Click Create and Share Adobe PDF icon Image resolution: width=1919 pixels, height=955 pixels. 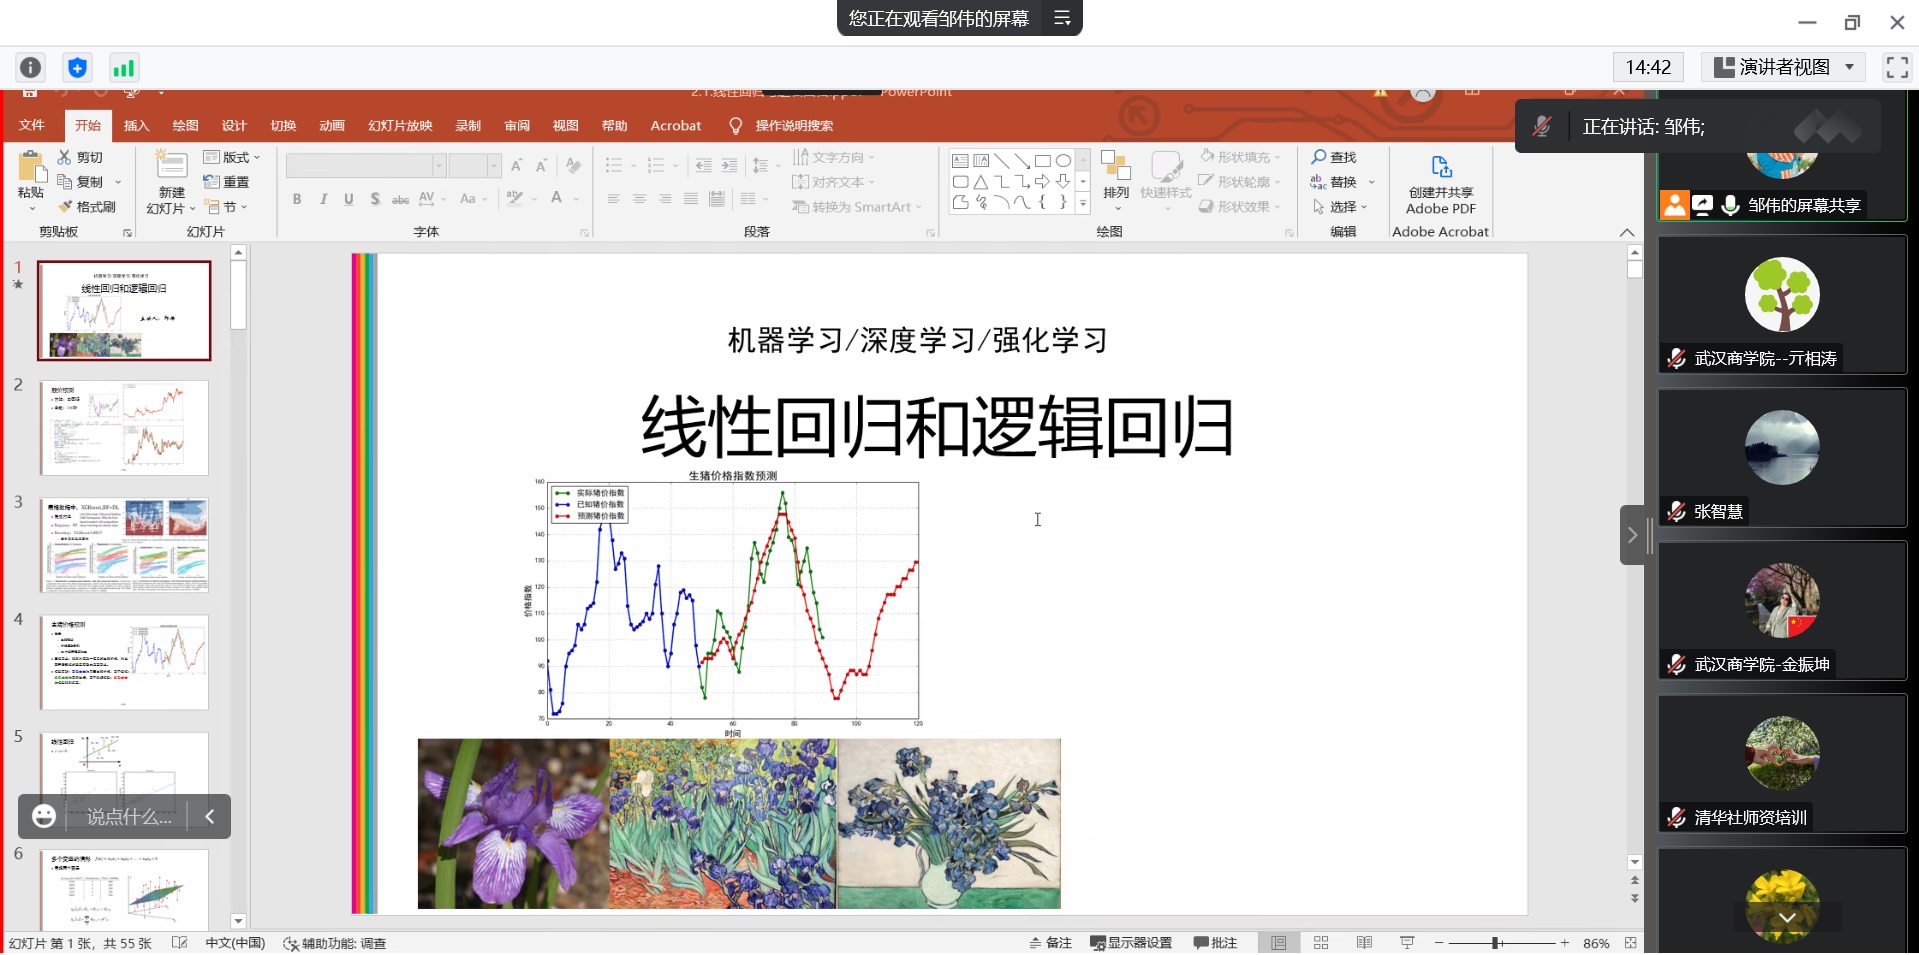pyautogui.click(x=1440, y=167)
